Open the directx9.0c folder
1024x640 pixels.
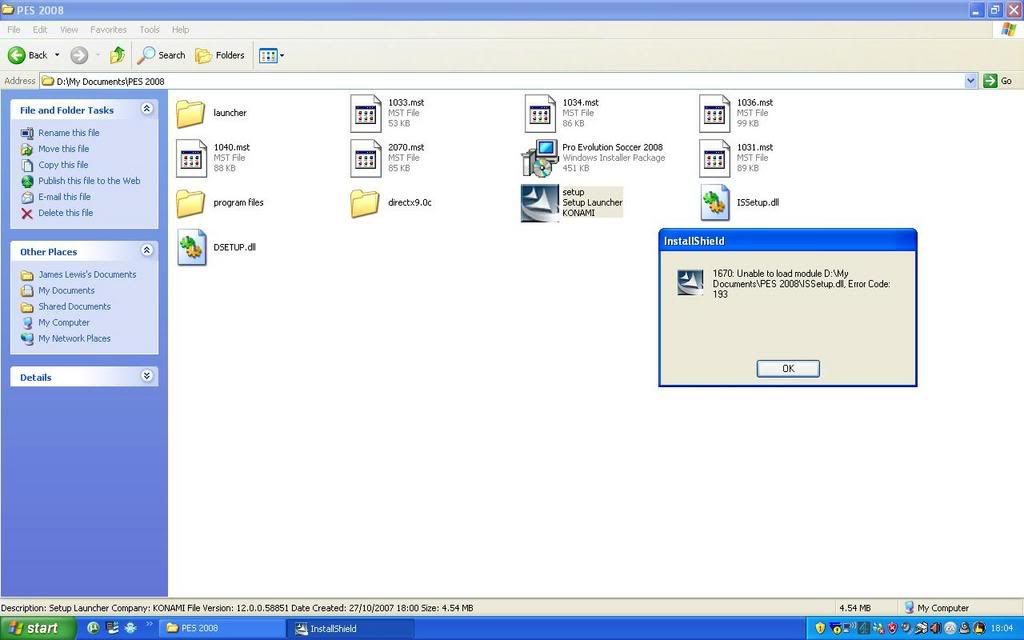365,203
